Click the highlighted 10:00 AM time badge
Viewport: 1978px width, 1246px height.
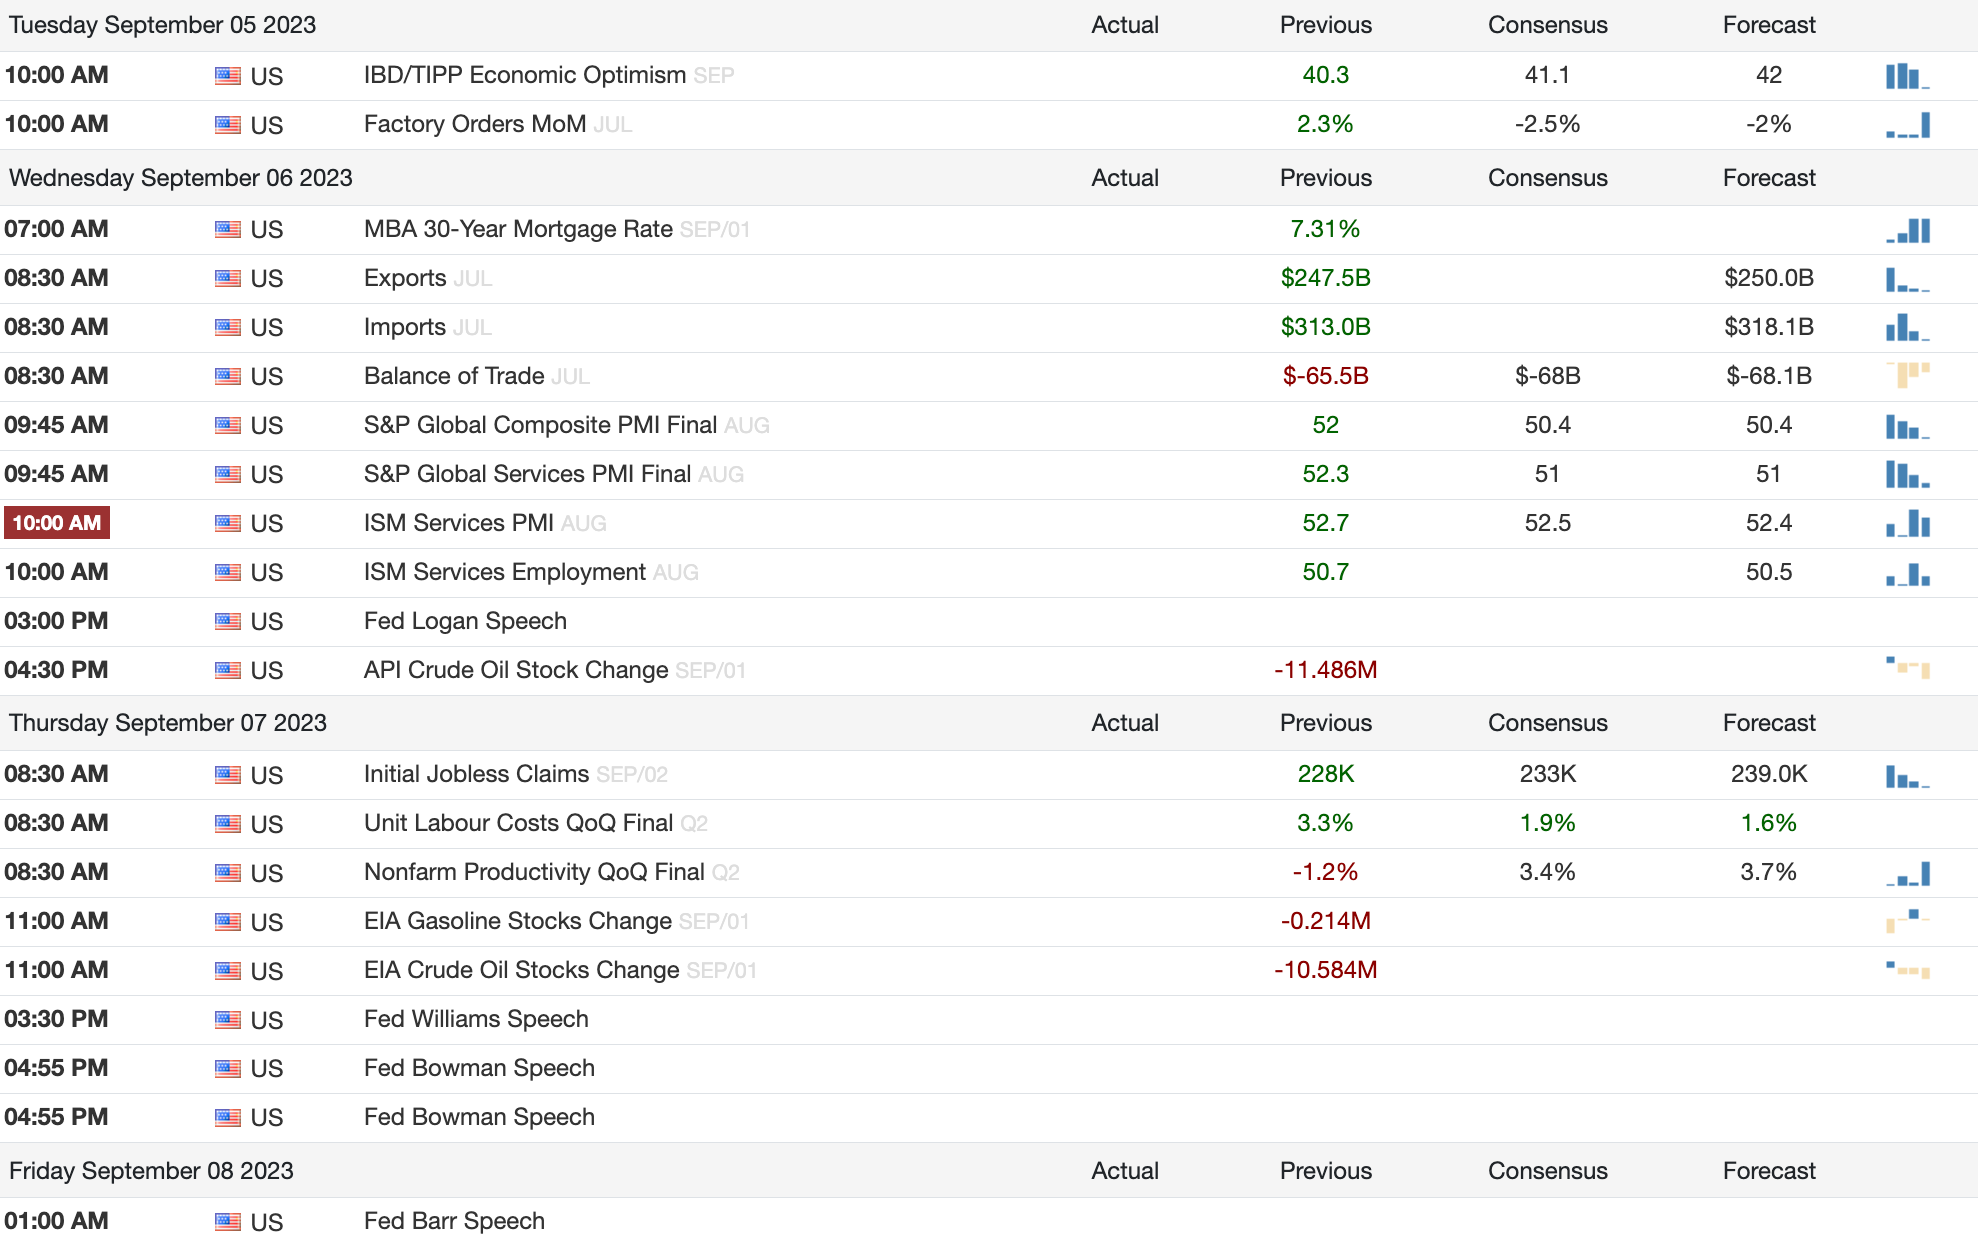57,523
